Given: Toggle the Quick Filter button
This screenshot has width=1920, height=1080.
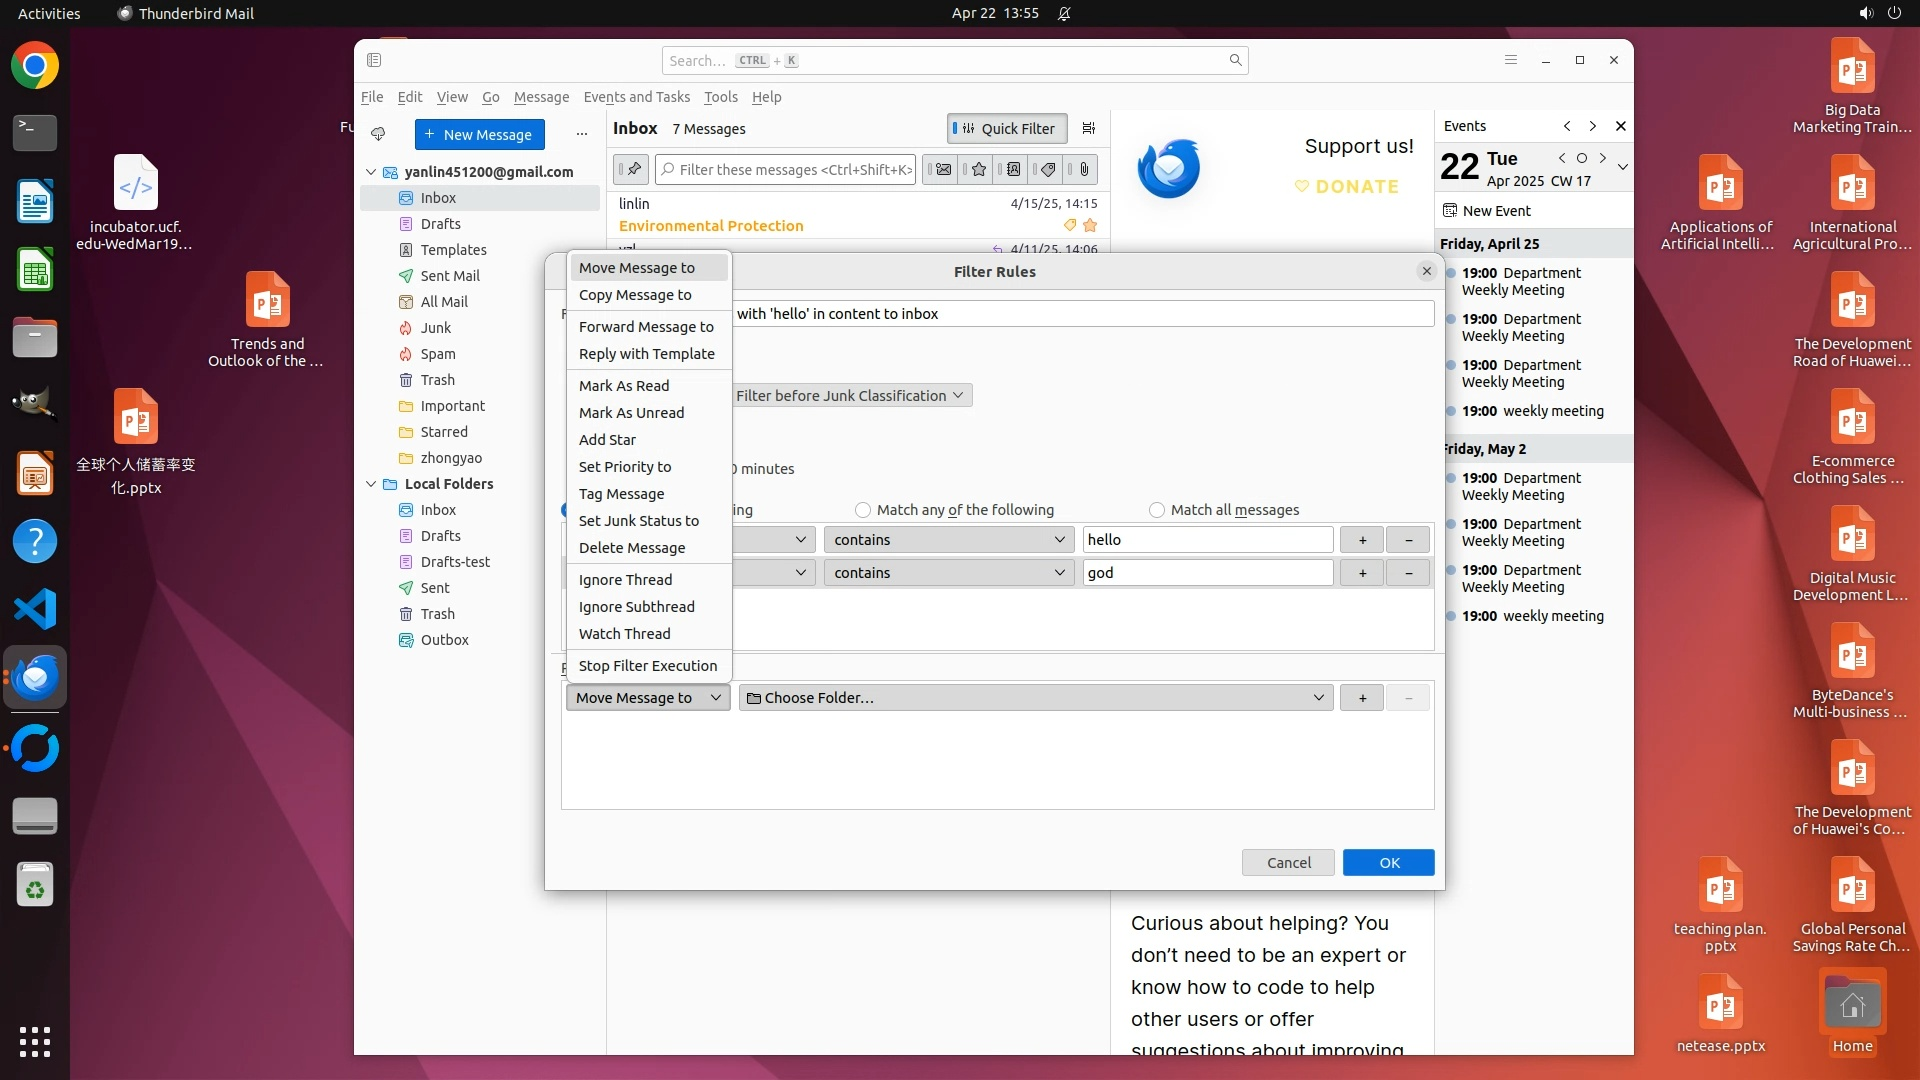Looking at the screenshot, I should [x=1006, y=128].
